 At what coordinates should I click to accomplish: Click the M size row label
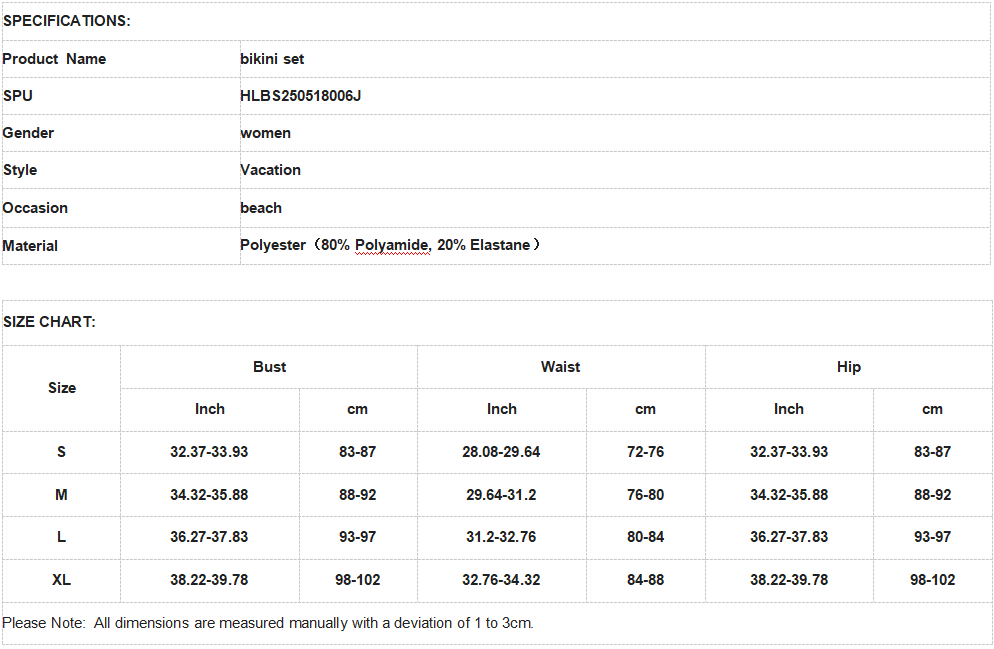click(x=61, y=495)
